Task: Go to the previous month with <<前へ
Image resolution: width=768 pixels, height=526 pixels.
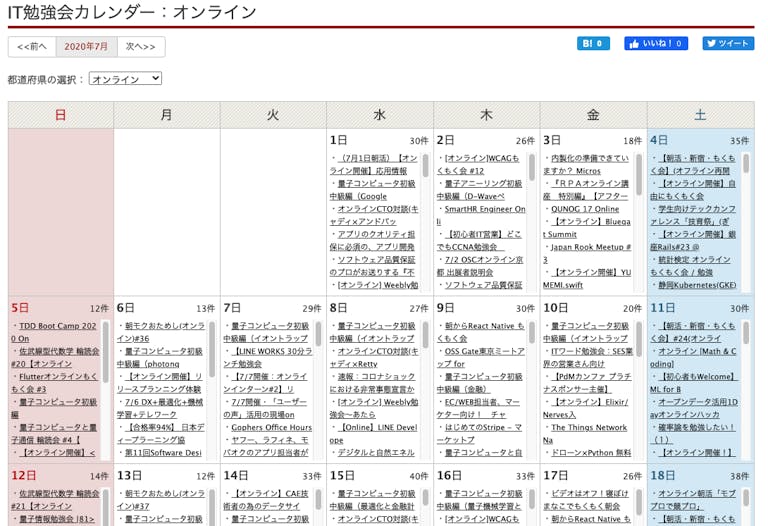Action: click(32, 47)
